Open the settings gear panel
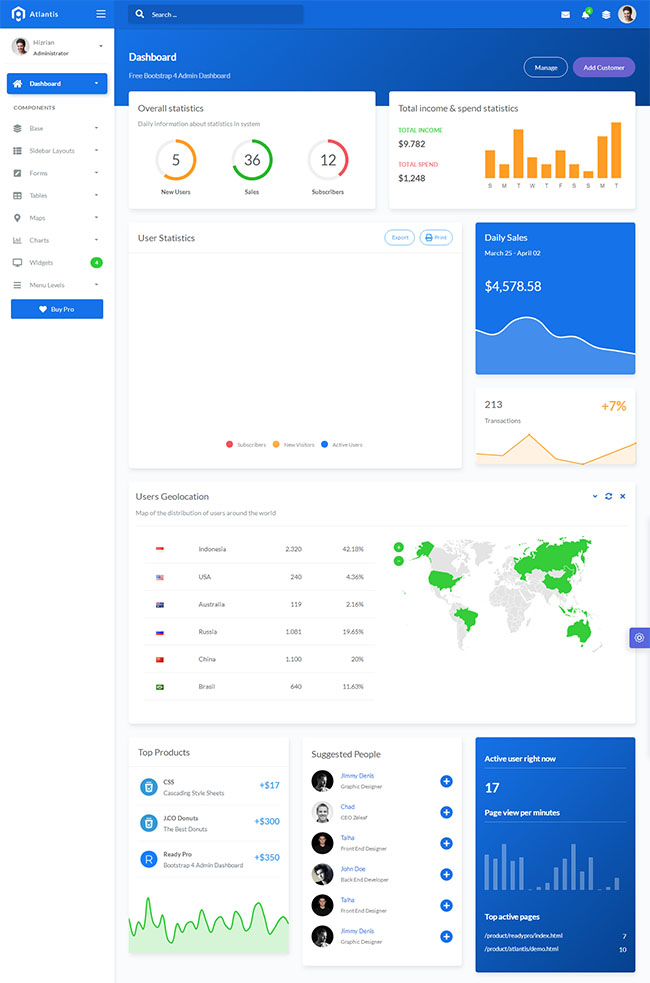This screenshot has width=650, height=983. pos(639,637)
